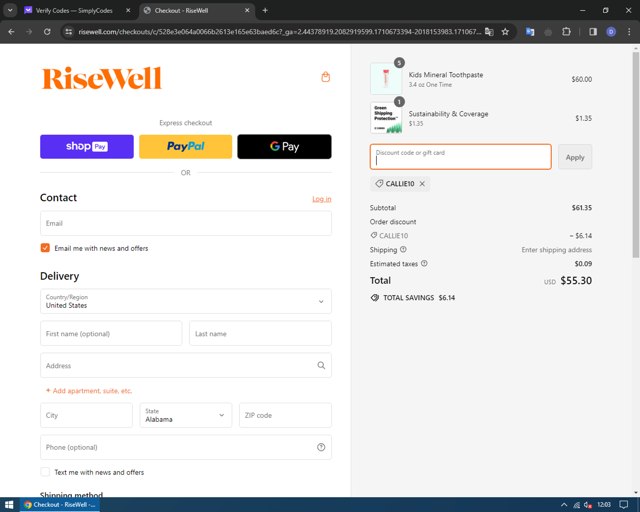Open the taskbar notification center
The width and height of the screenshot is (640, 512).
click(x=623, y=505)
